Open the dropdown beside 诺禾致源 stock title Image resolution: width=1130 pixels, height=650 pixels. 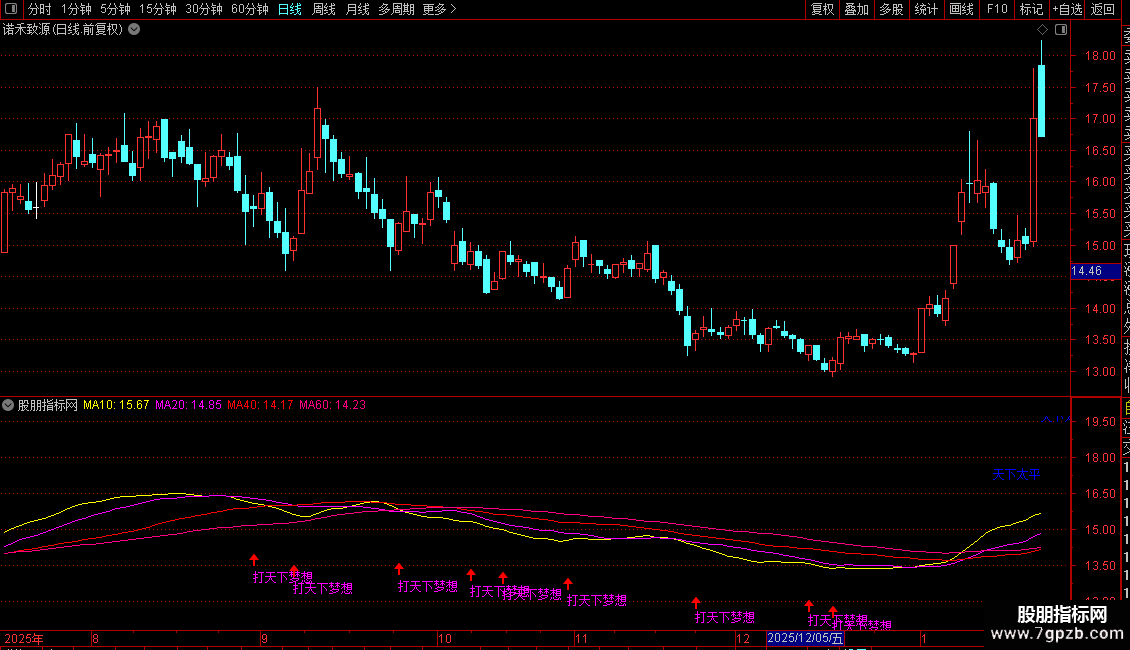134,30
